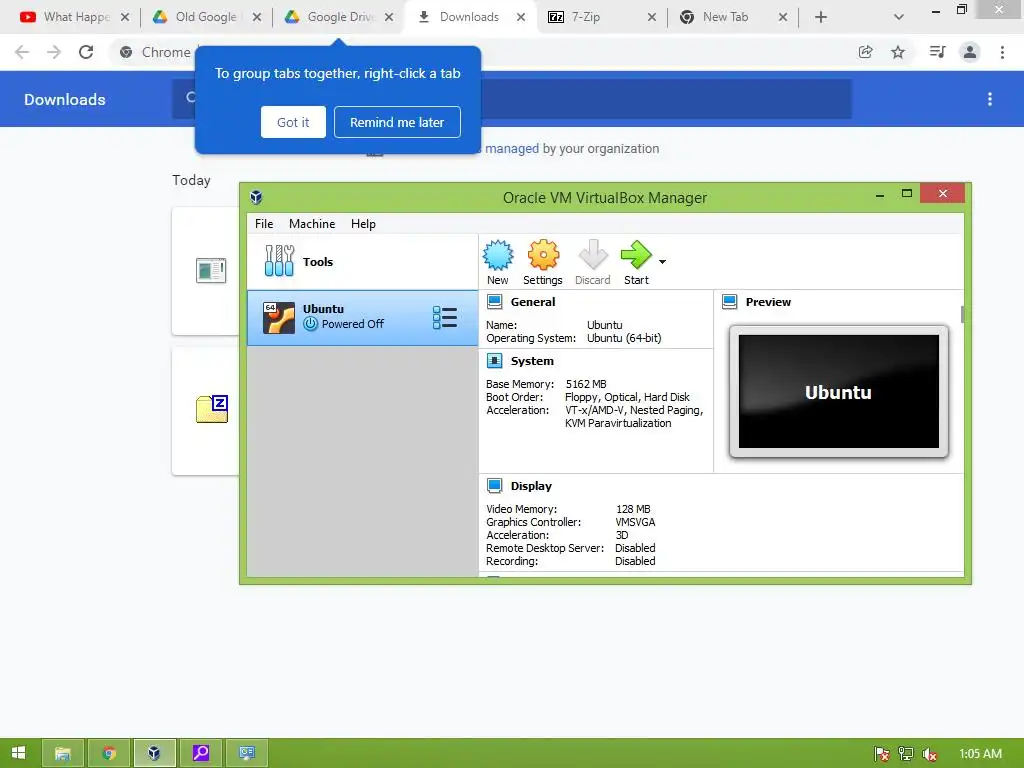Viewport: 1024px width, 768px height.
Task: Click the Chrome back arrow
Action: coord(22,52)
